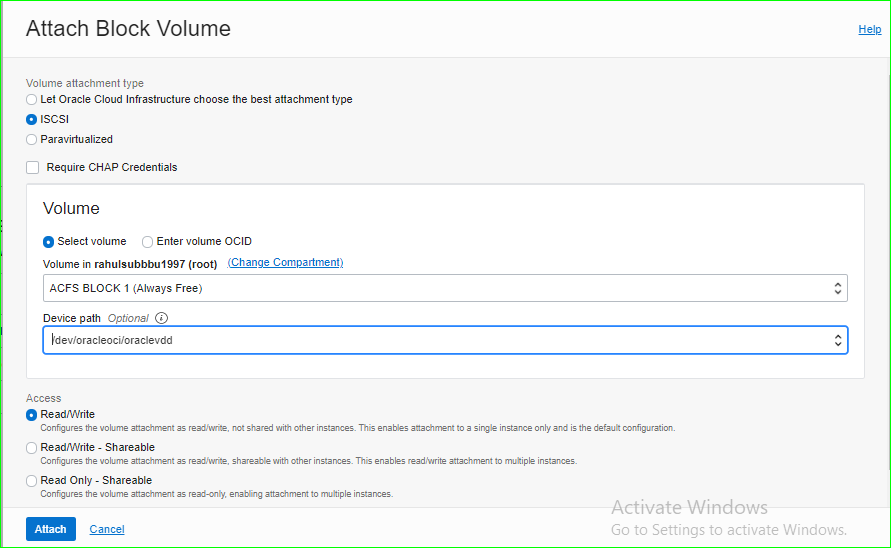Image resolution: width=891 pixels, height=548 pixels.
Task: Click the Volume section heading
Action: pos(71,209)
